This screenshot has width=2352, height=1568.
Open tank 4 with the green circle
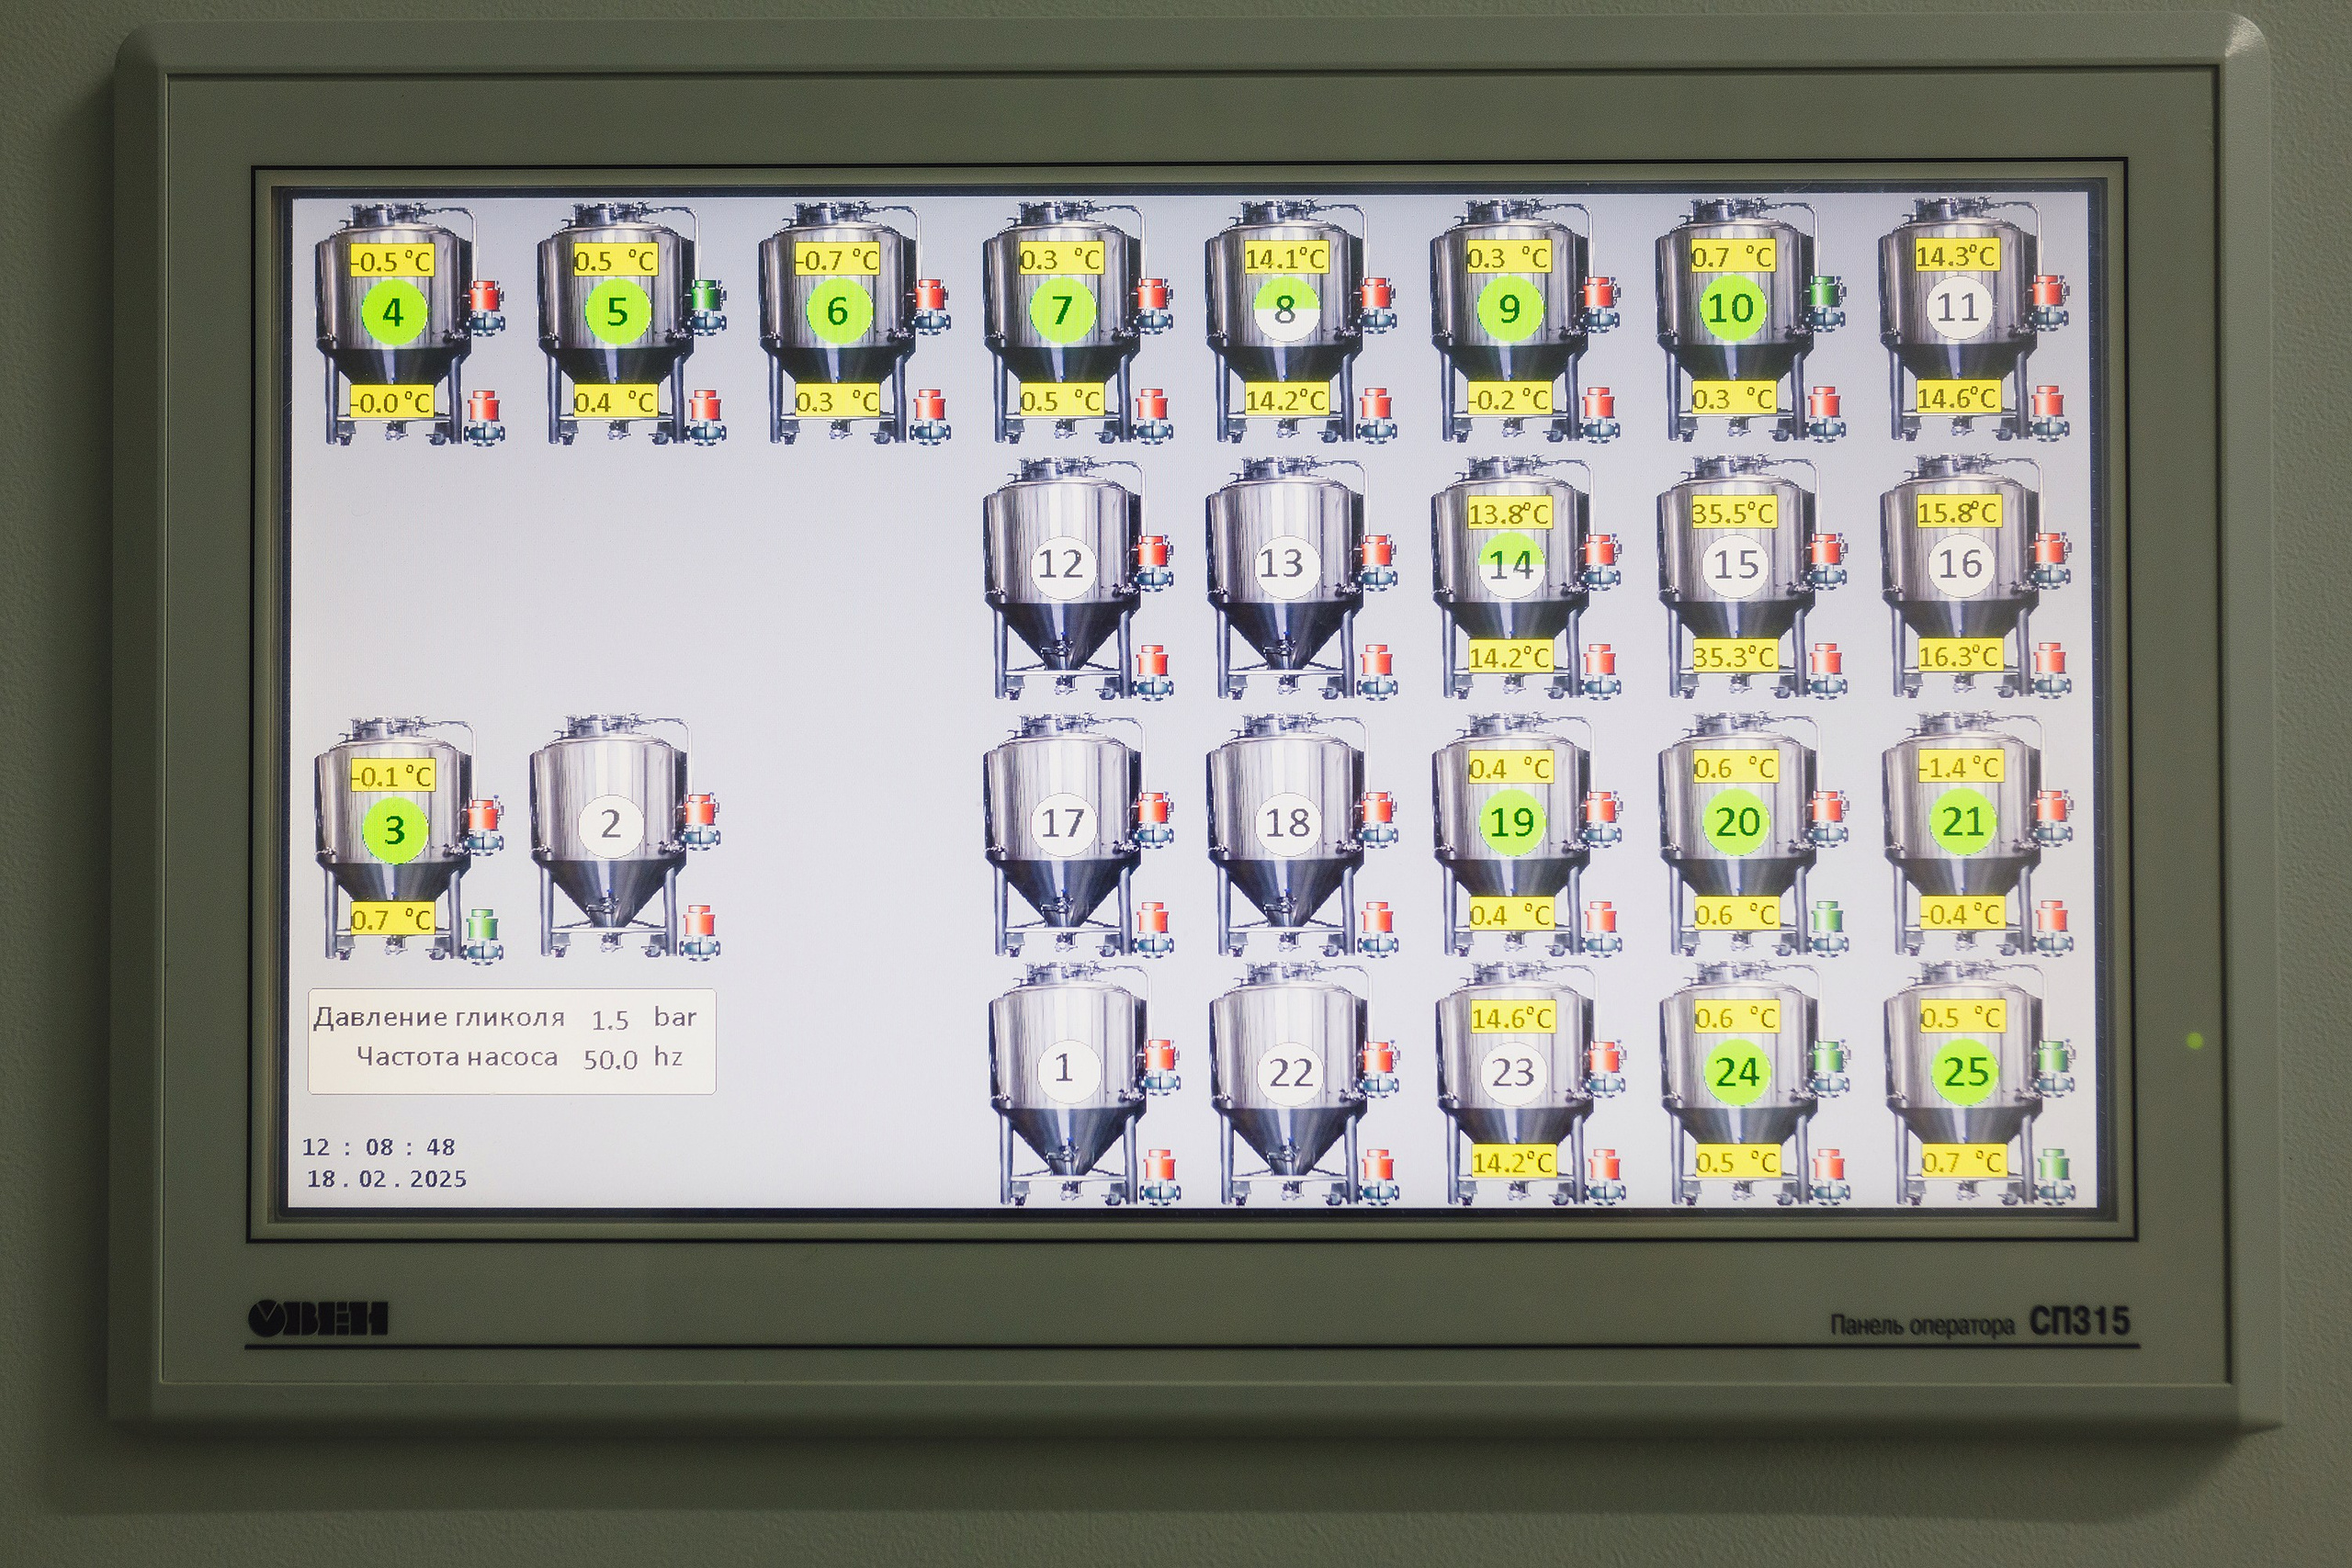click(x=392, y=313)
